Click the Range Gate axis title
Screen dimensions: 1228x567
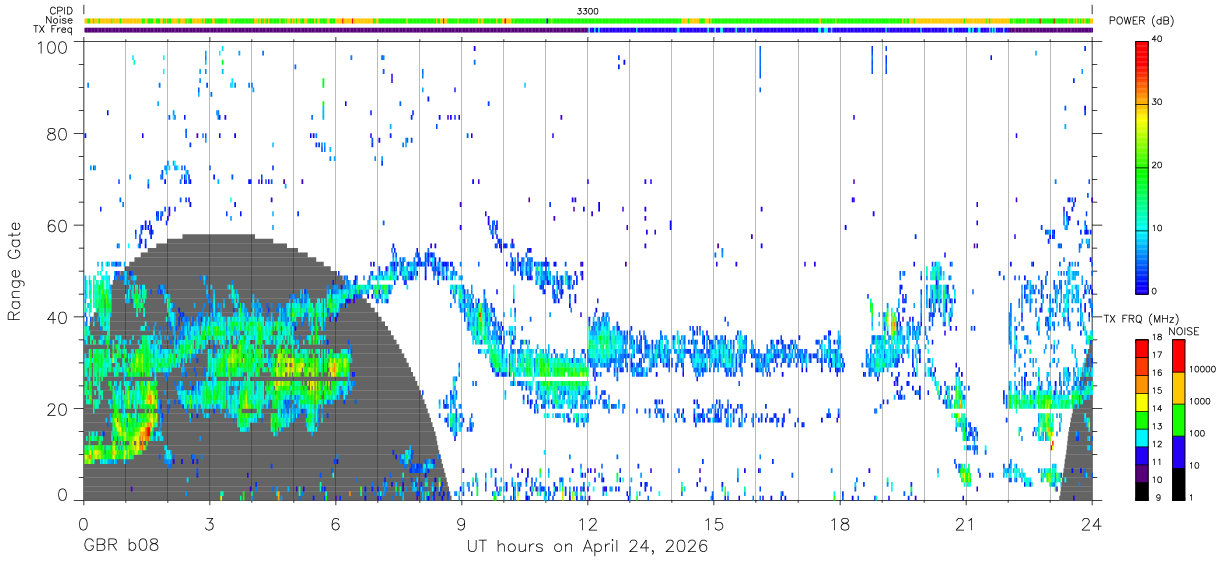[x=15, y=271]
